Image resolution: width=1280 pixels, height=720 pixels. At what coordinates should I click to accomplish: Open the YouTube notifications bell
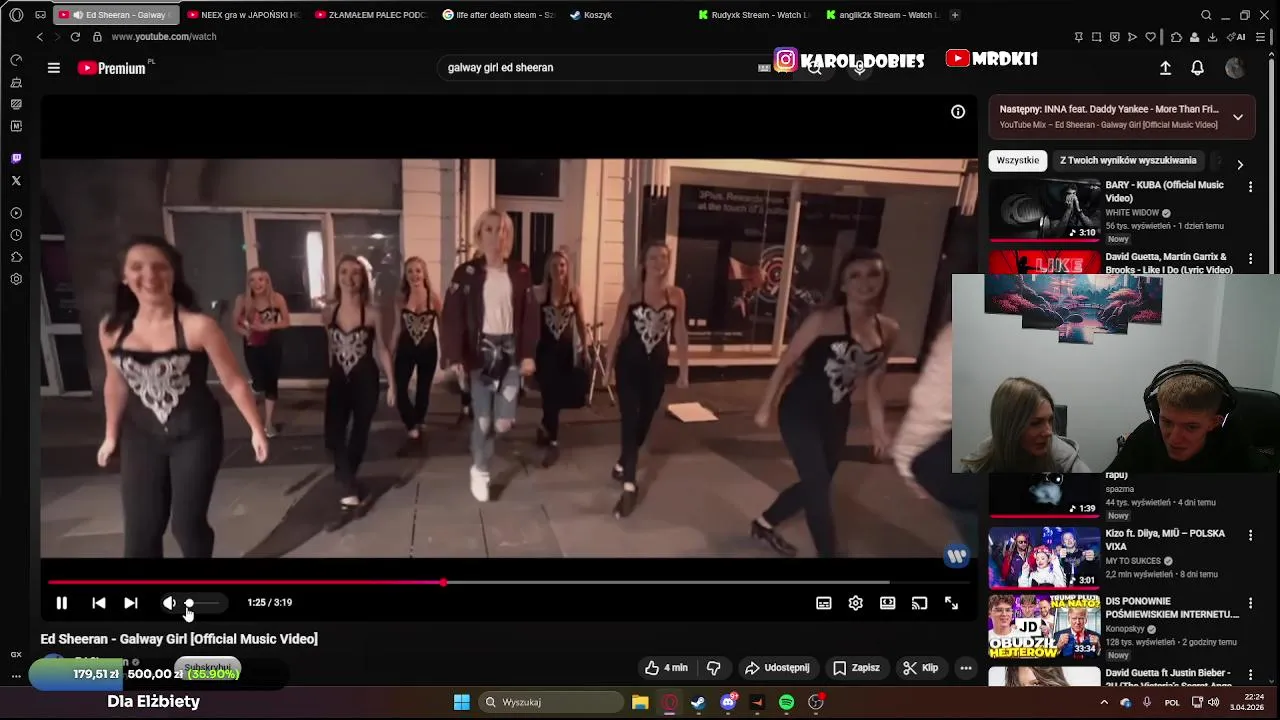1197,68
